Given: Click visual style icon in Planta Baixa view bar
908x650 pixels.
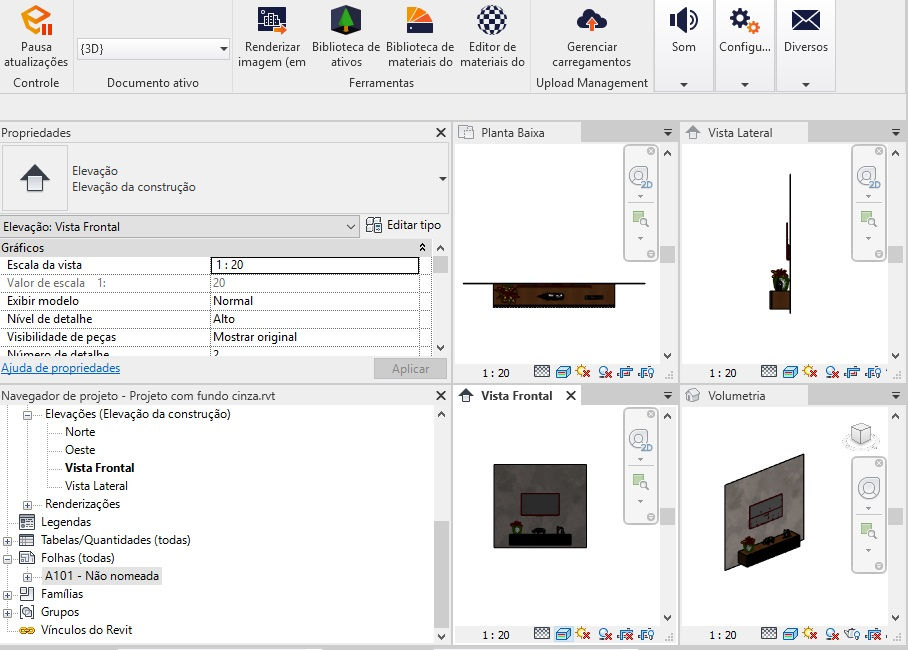Looking at the screenshot, I should click(562, 372).
